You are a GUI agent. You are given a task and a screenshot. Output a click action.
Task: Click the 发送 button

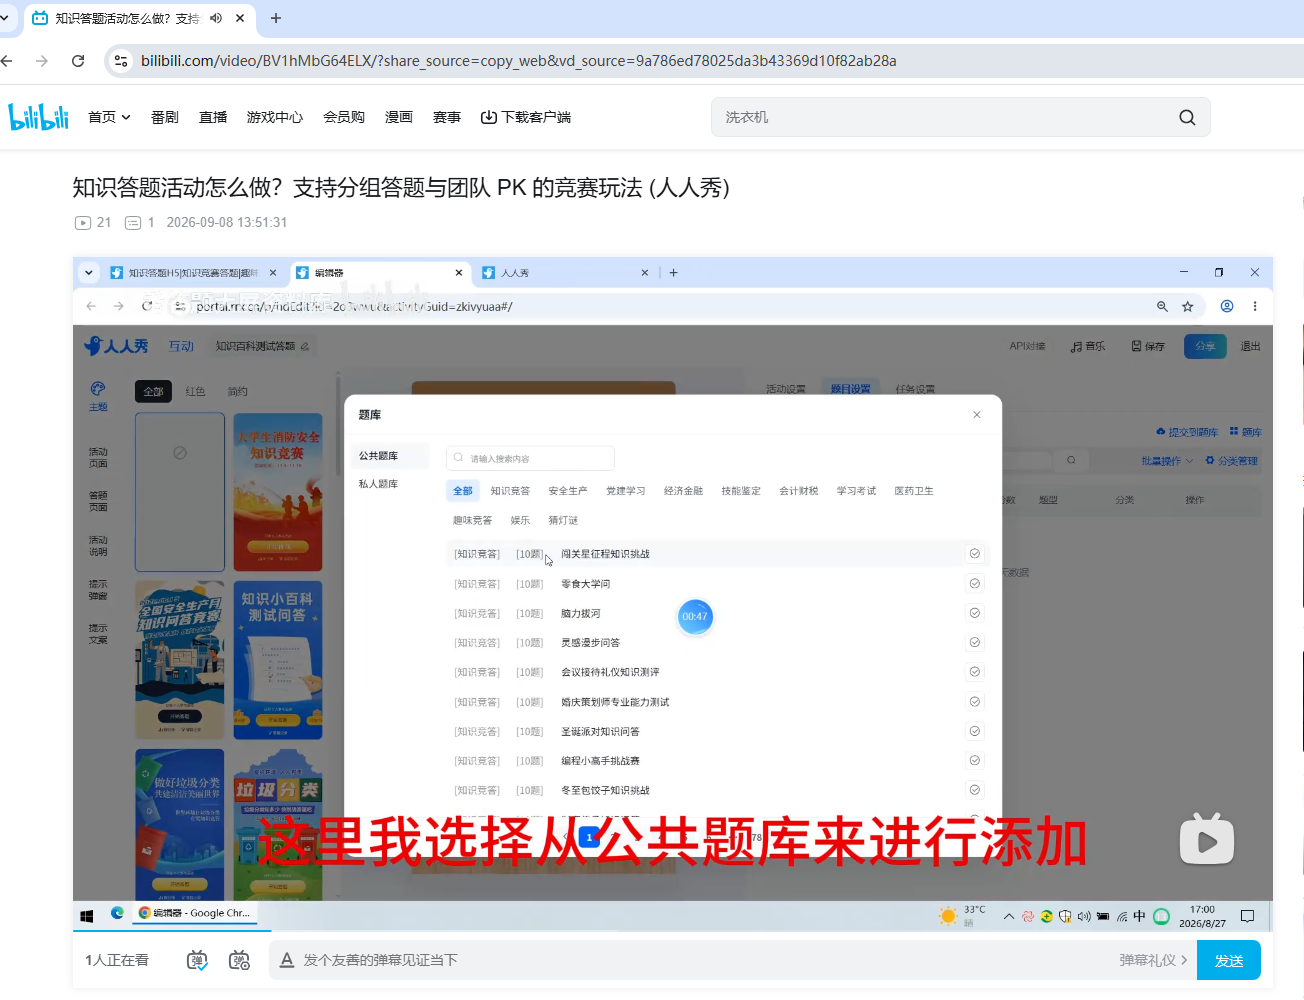click(1229, 960)
